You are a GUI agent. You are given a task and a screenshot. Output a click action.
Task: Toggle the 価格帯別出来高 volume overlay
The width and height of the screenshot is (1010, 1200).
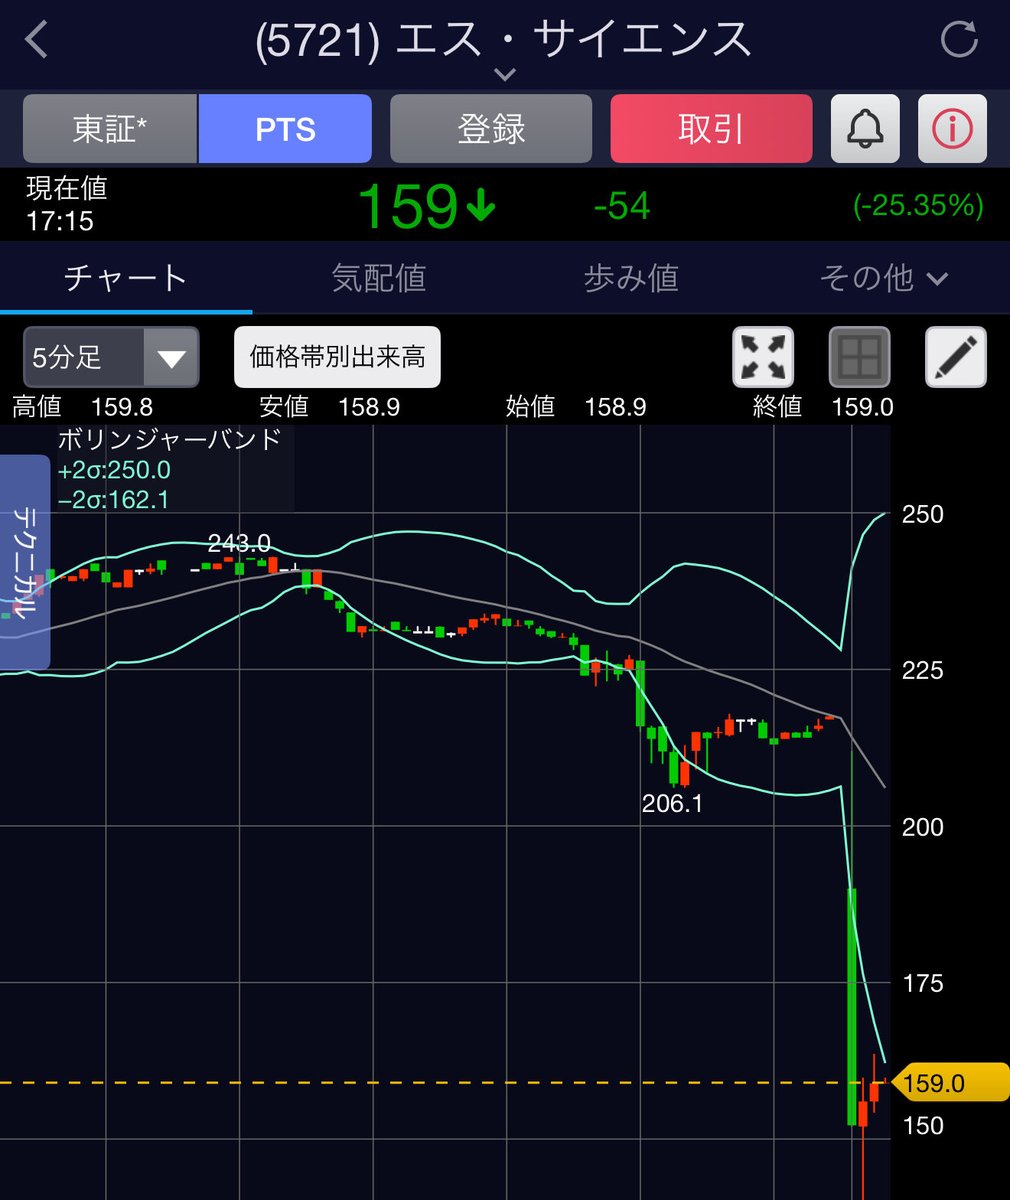(x=337, y=356)
